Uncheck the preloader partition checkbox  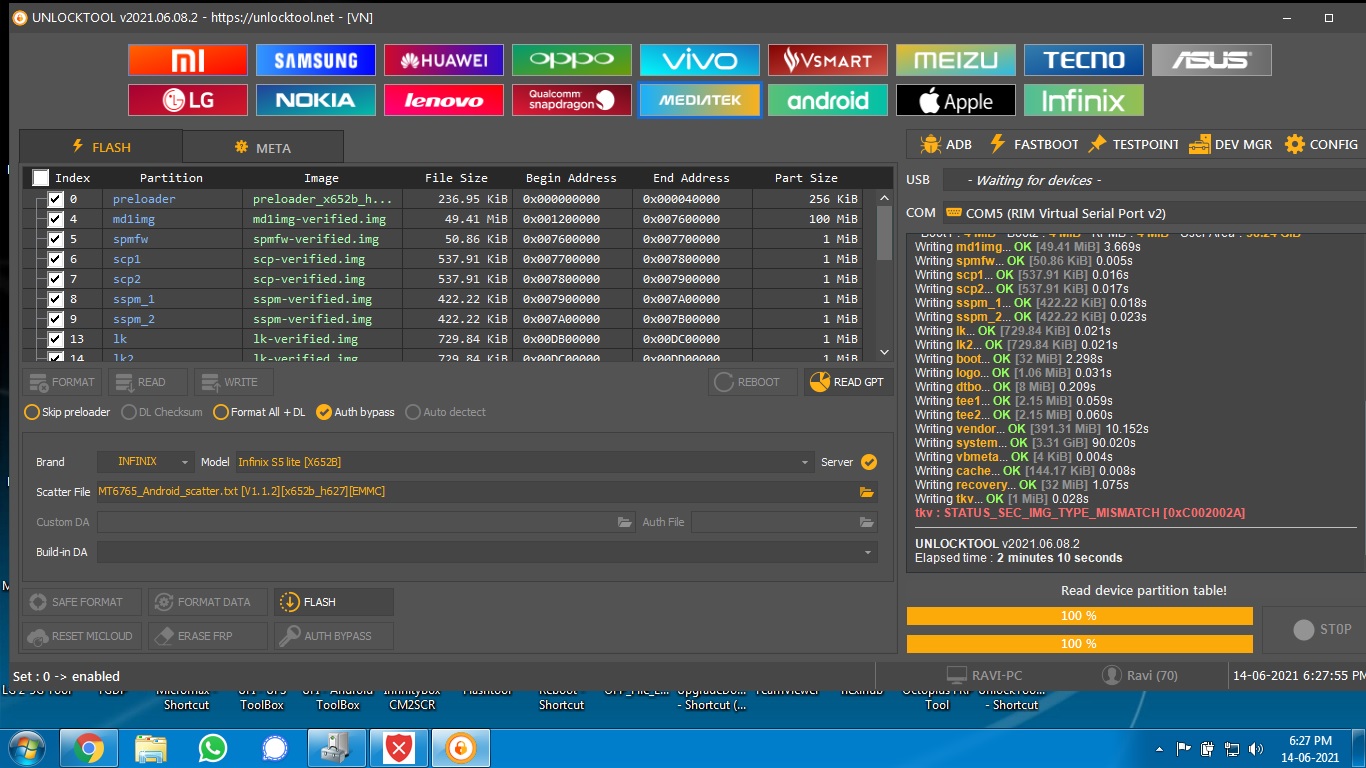(x=56, y=199)
